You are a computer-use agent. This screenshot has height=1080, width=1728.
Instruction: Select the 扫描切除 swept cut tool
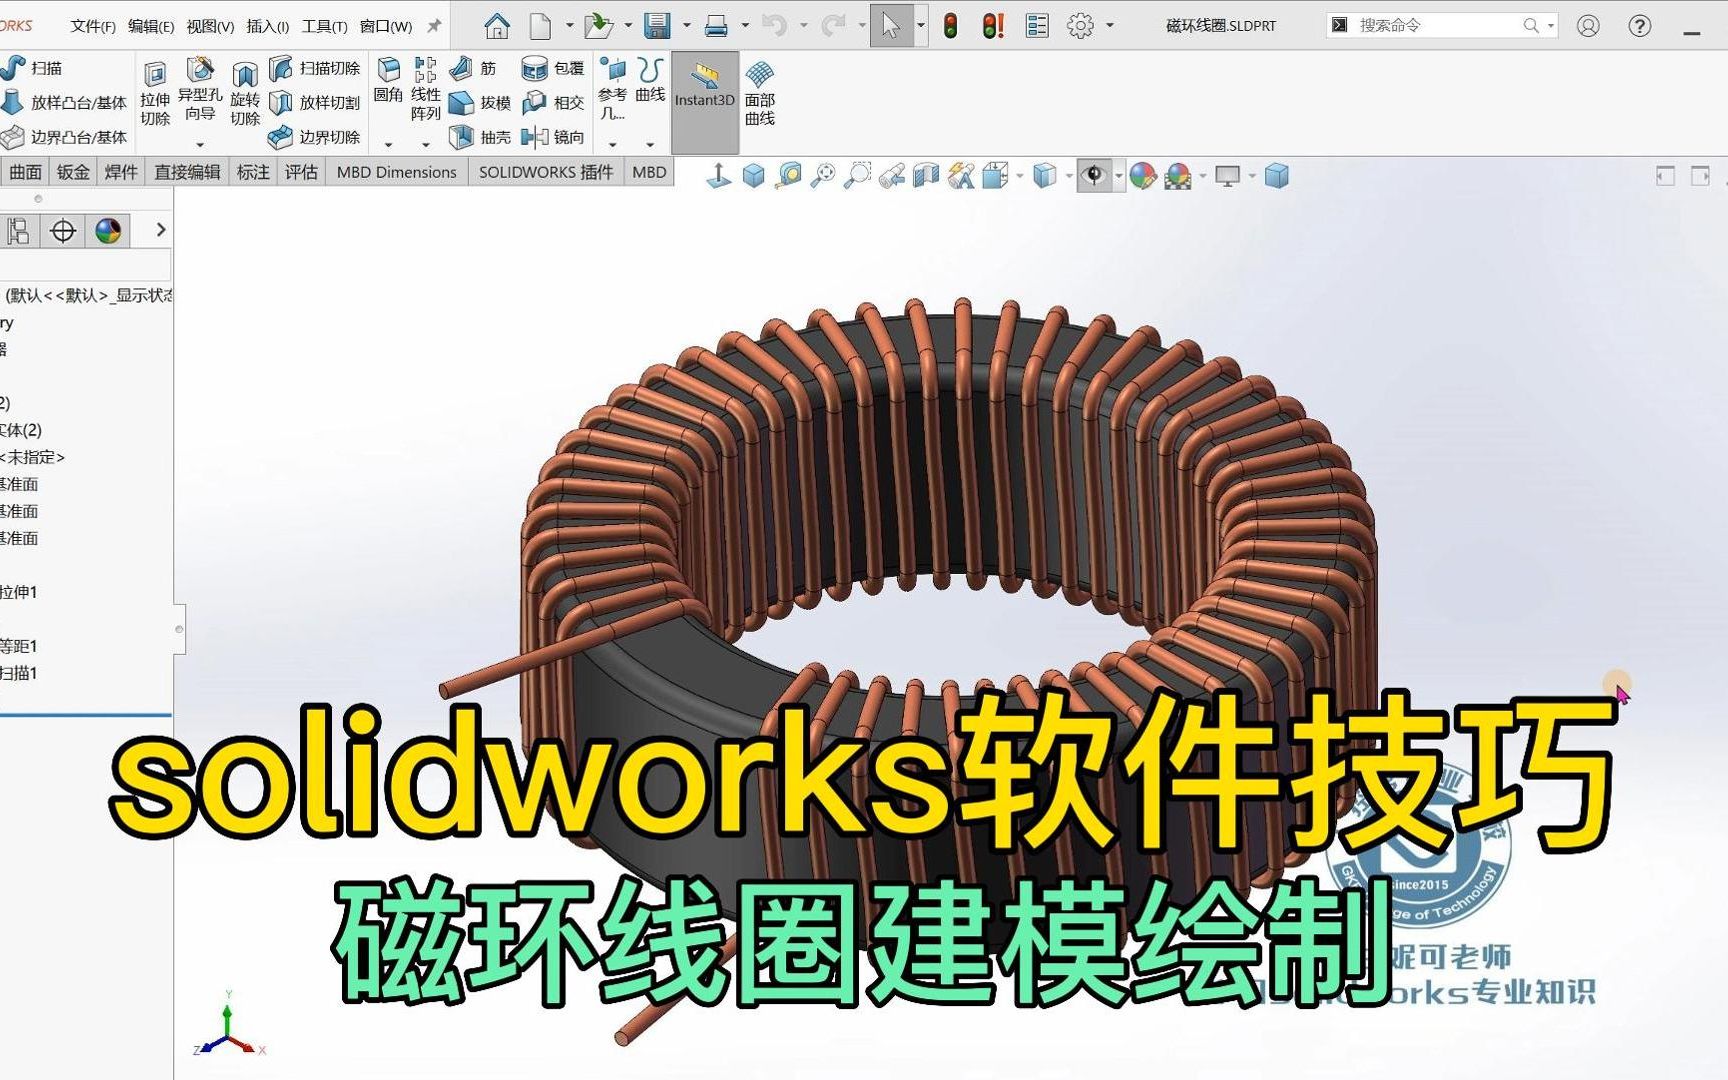pyautogui.click(x=315, y=68)
